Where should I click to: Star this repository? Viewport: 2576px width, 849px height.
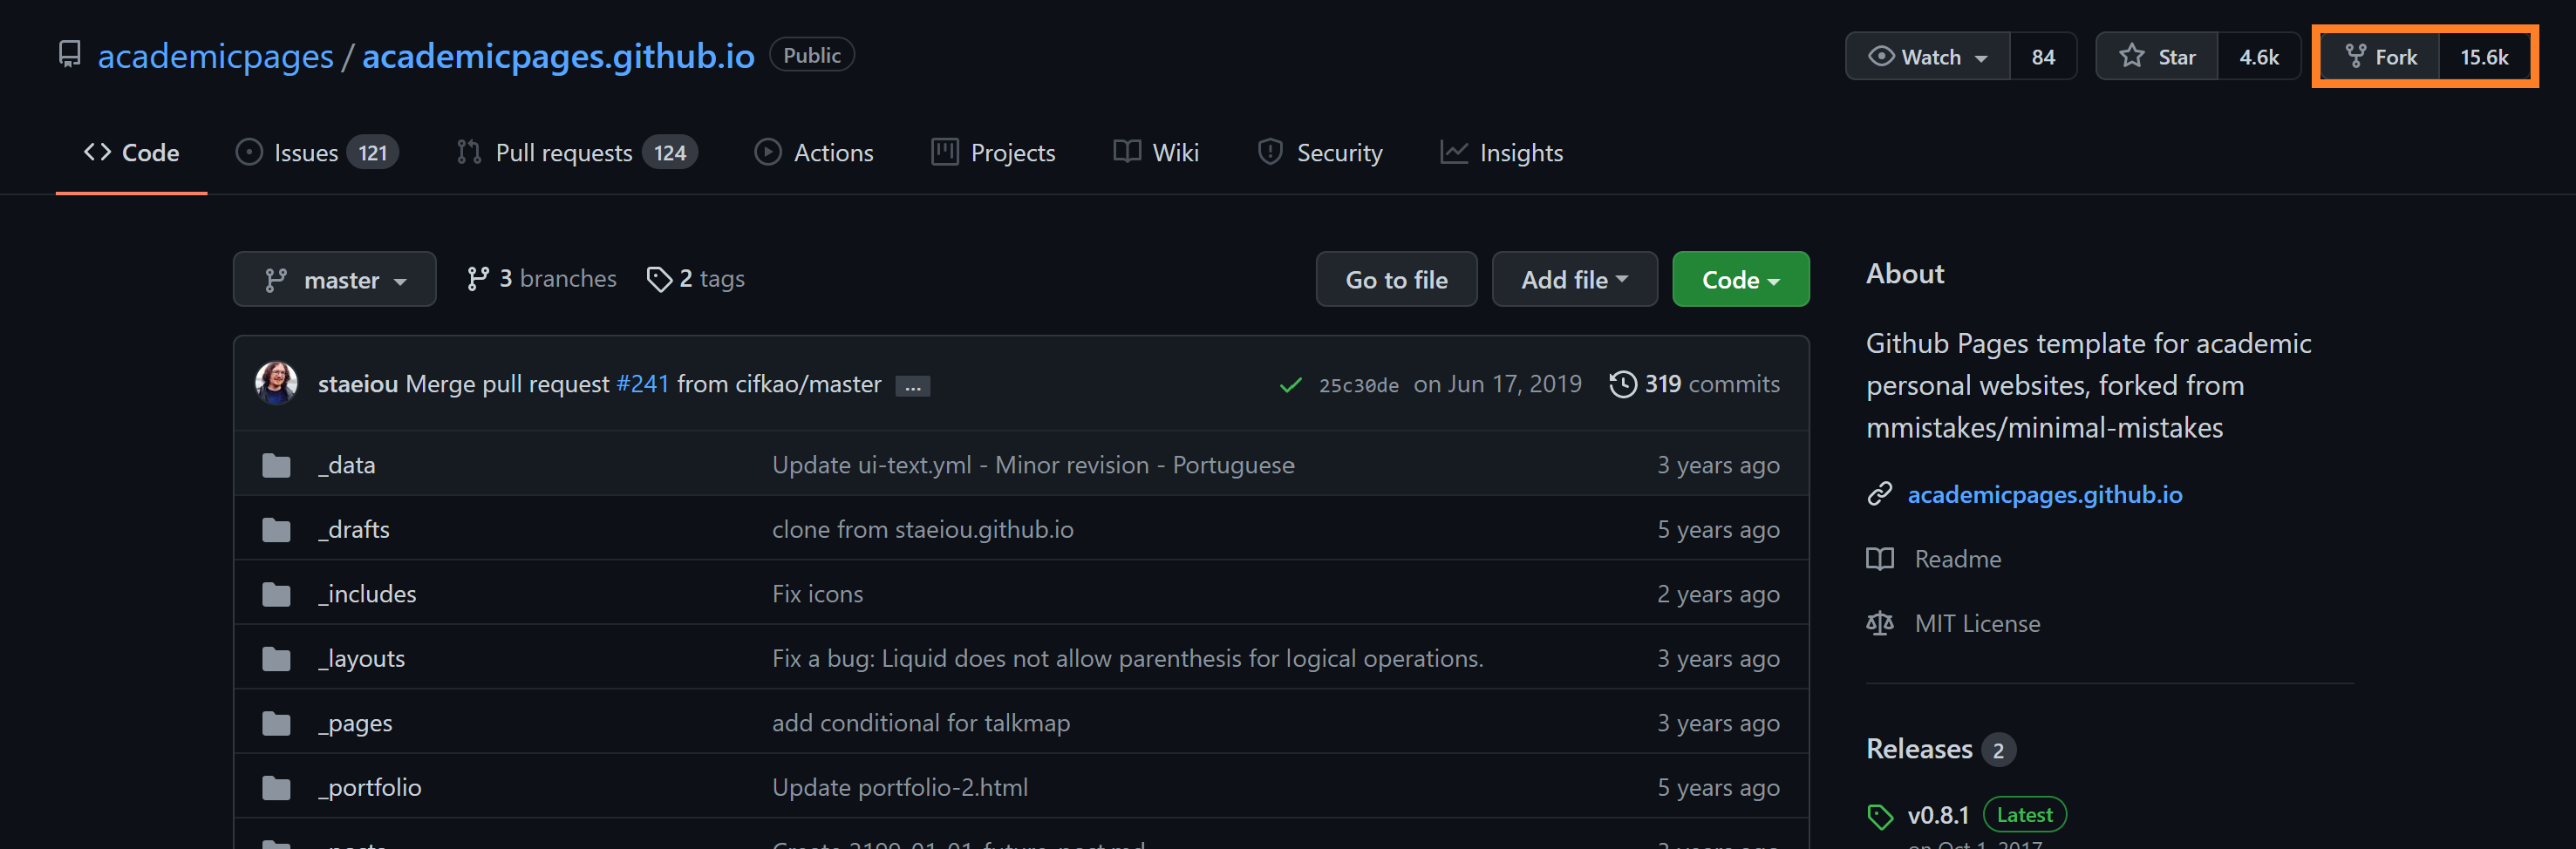(2157, 57)
